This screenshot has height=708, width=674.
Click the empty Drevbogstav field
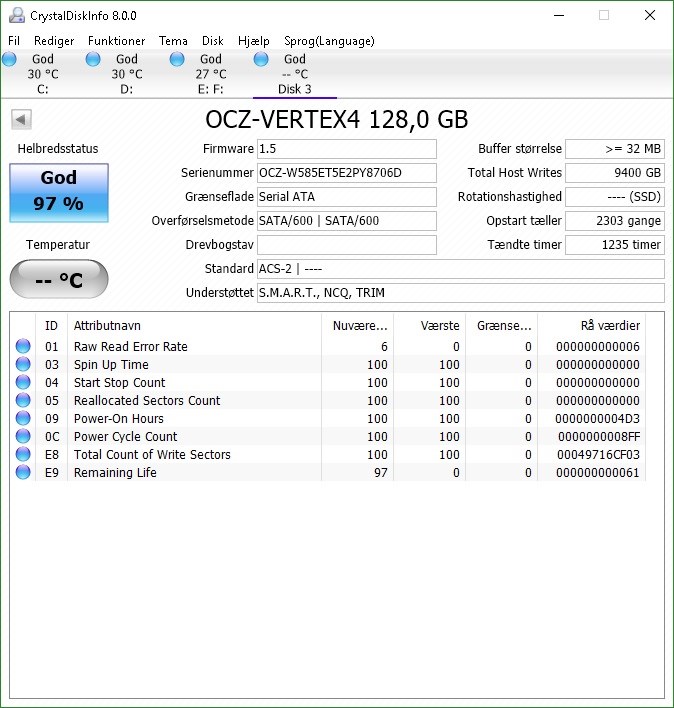(x=347, y=245)
